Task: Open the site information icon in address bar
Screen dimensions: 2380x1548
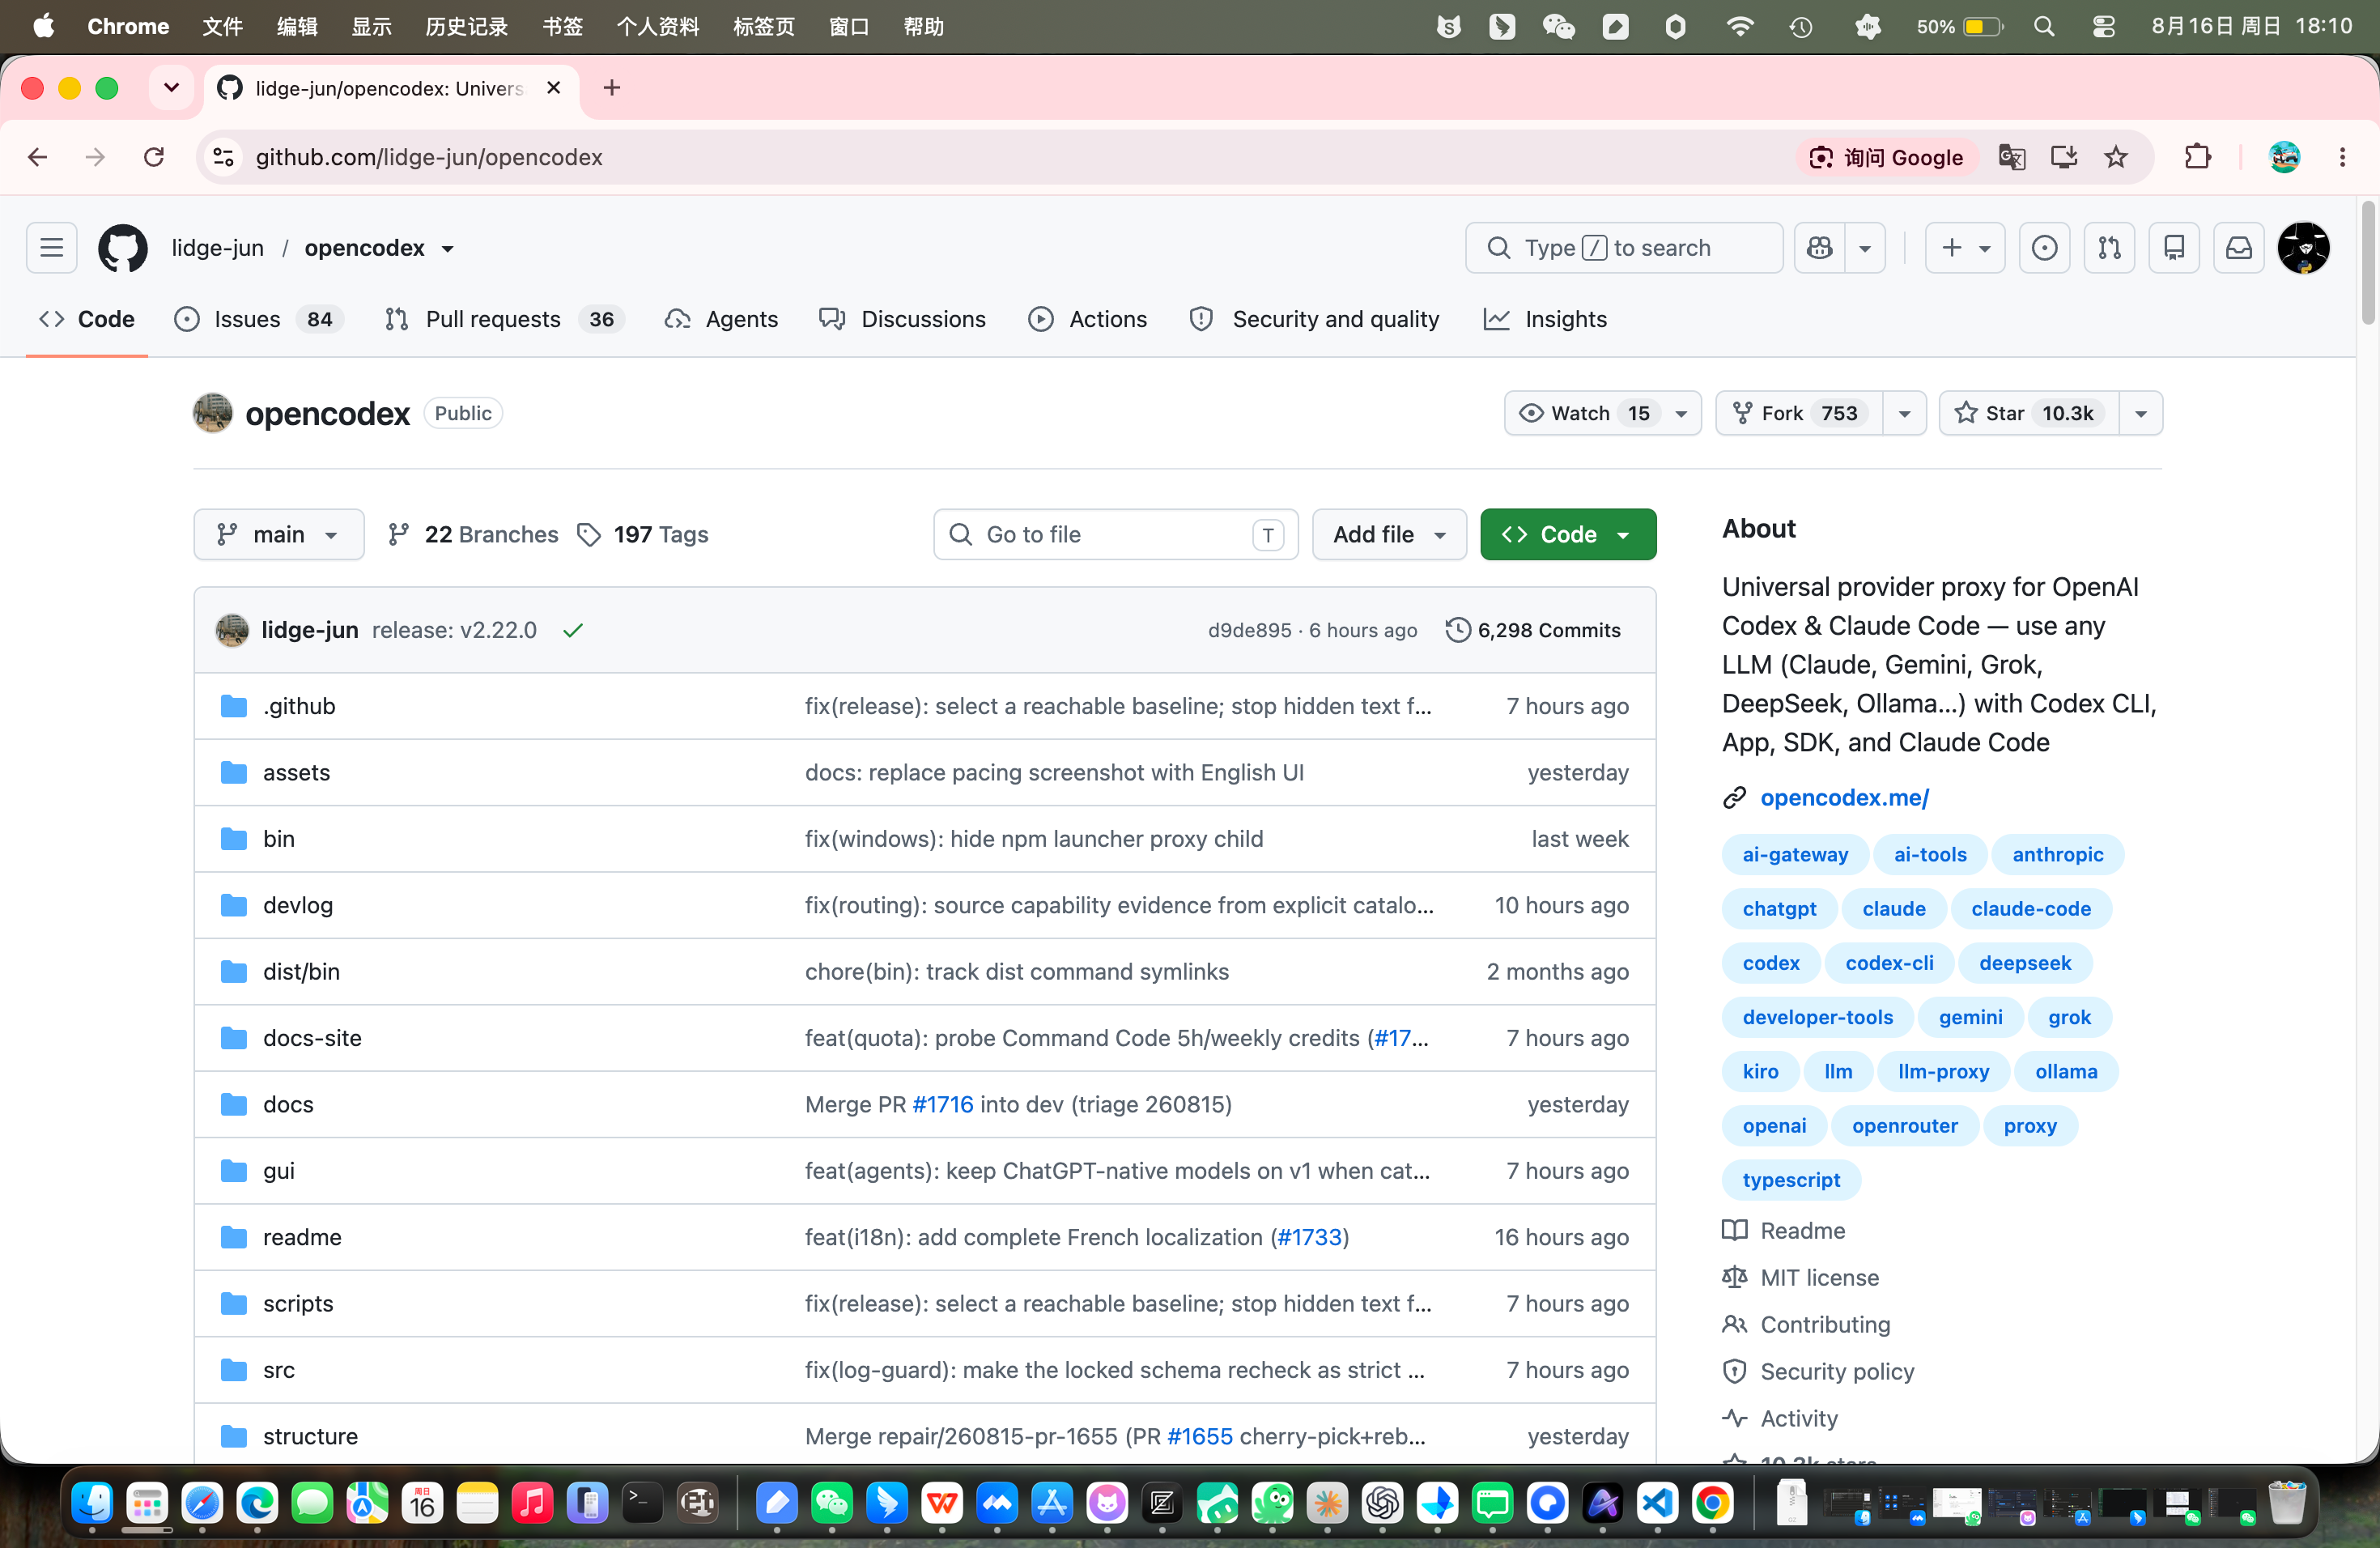Action: click(x=224, y=157)
